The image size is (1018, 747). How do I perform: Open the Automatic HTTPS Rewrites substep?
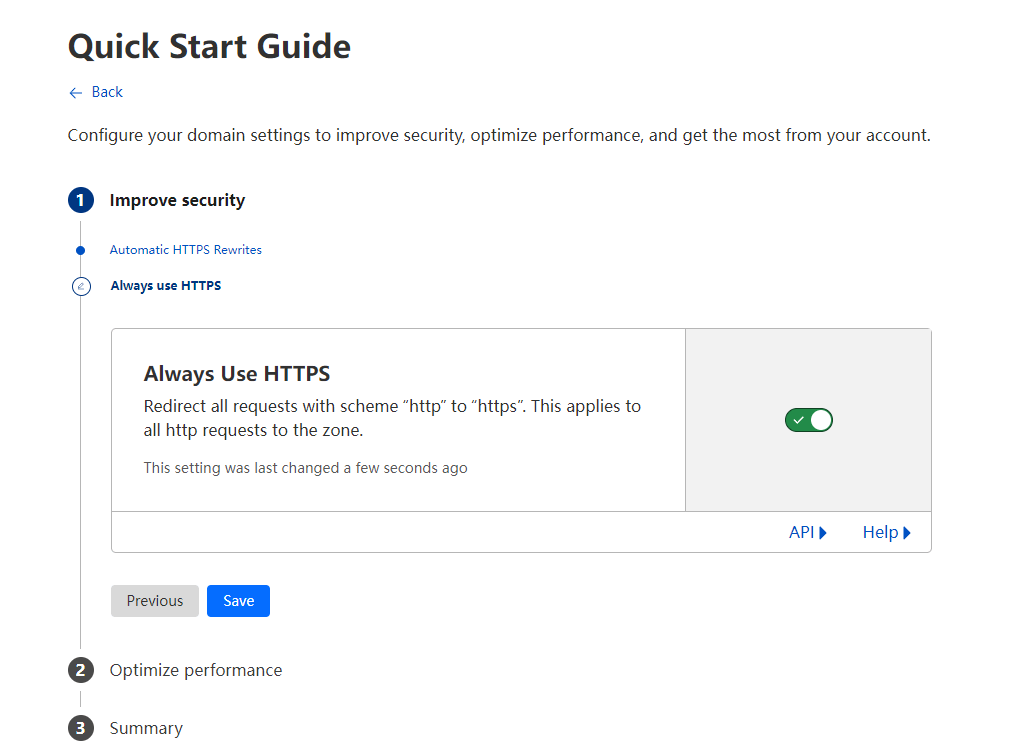(x=185, y=250)
